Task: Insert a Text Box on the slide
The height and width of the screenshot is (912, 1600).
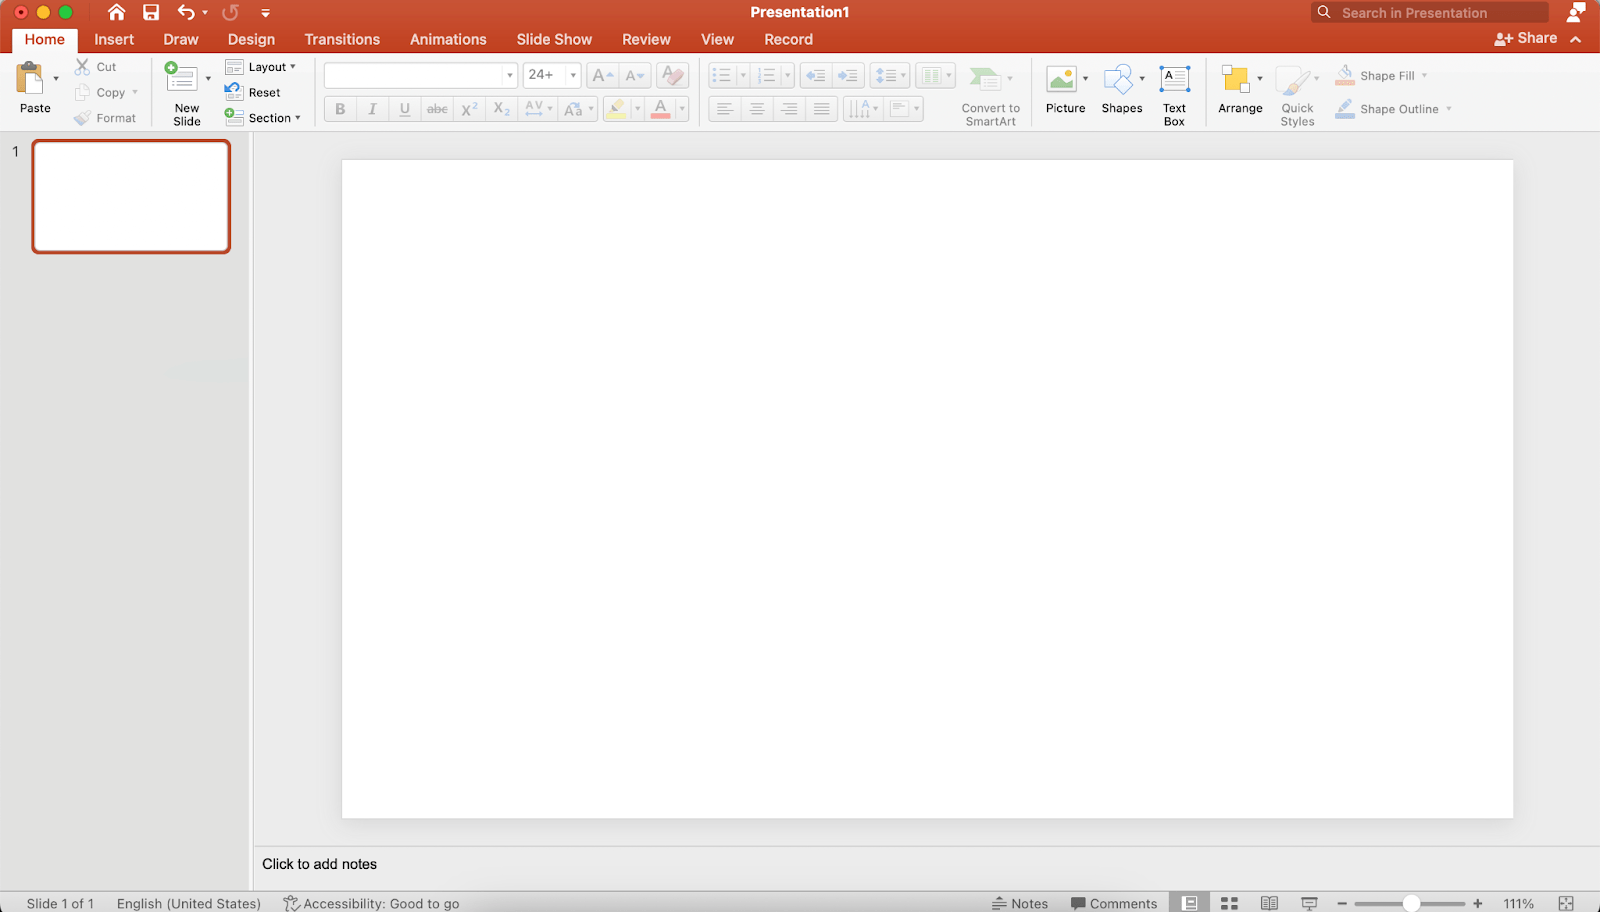Action: point(1173,90)
